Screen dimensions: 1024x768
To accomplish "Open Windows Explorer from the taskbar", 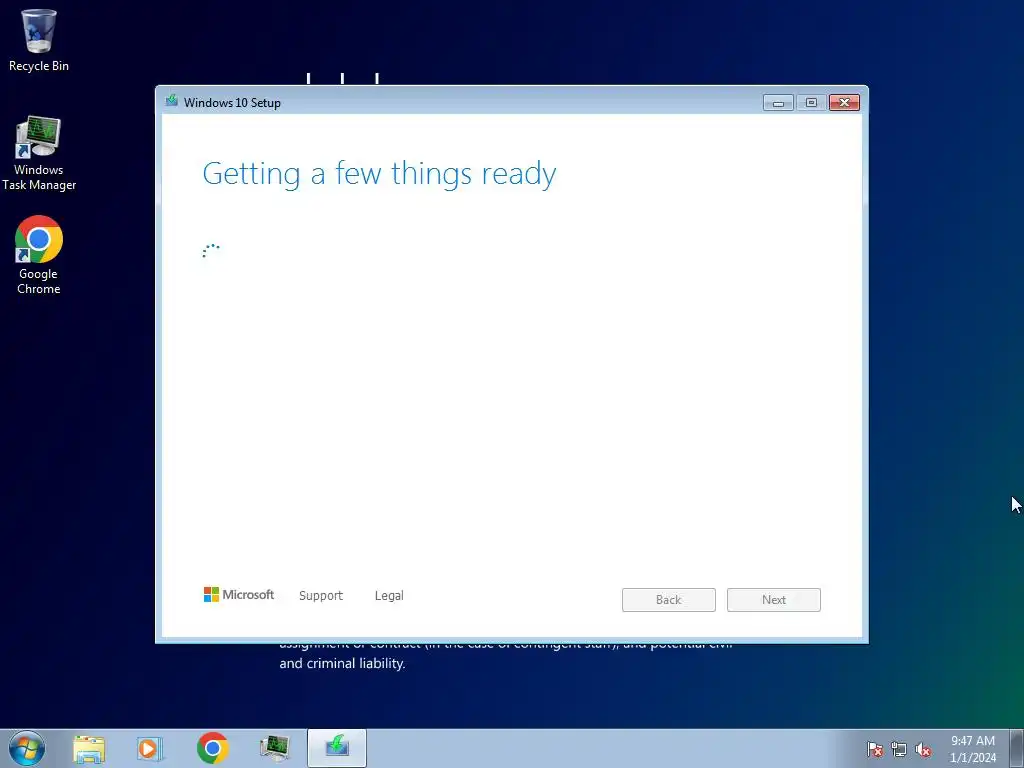I will coord(89,748).
